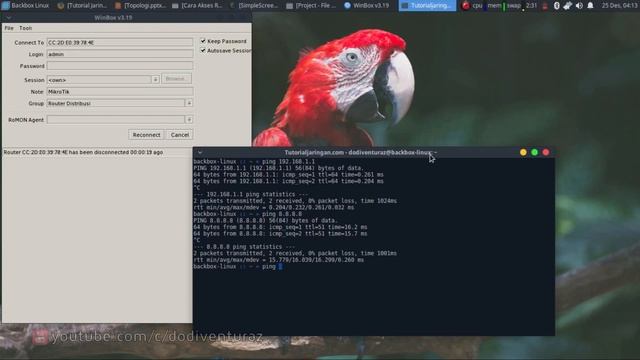The image size is (640, 360).
Task: Expand the Group dropdown arrow
Action: point(189,103)
